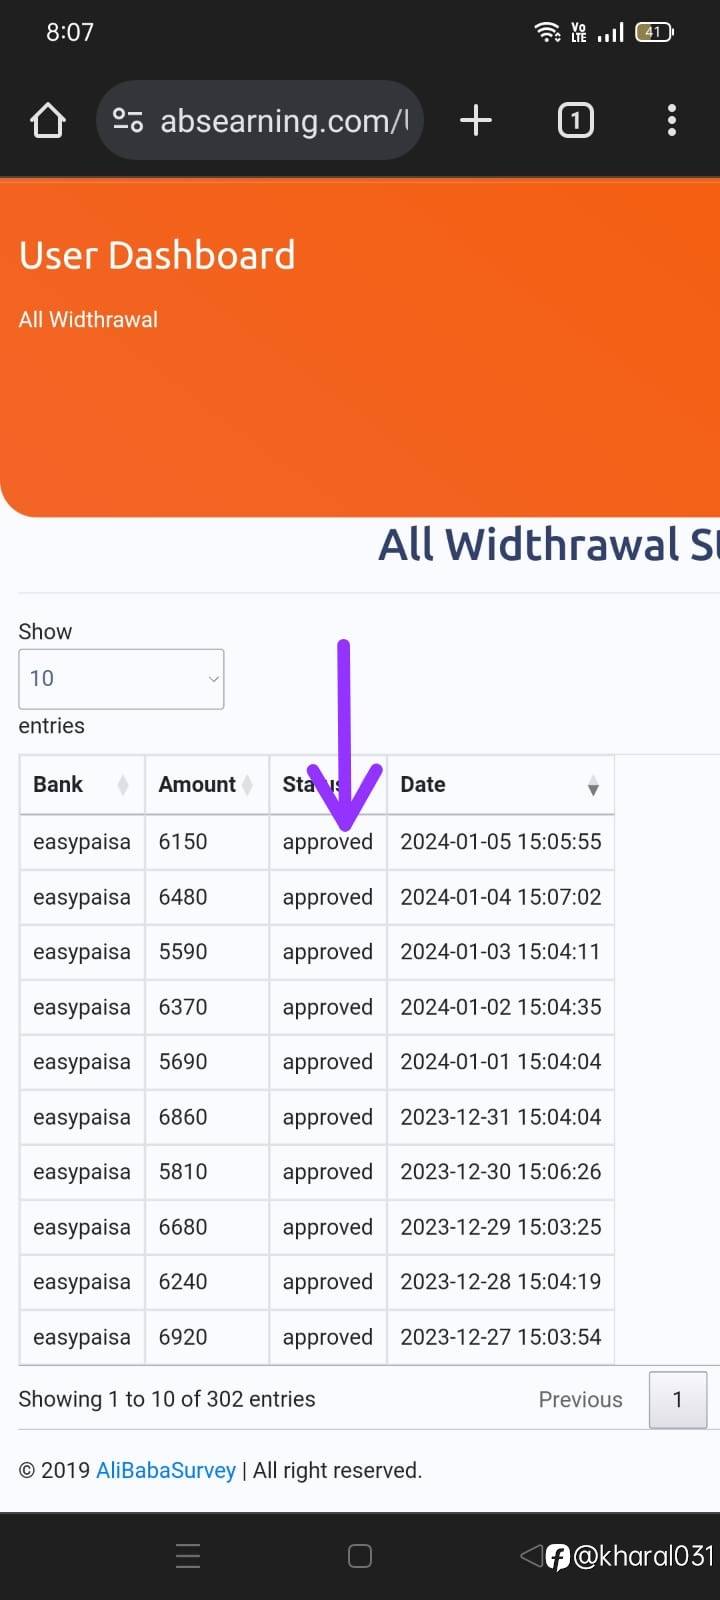720x1600 pixels.
Task: Tap the User Dashboard heading
Action: [x=157, y=256]
